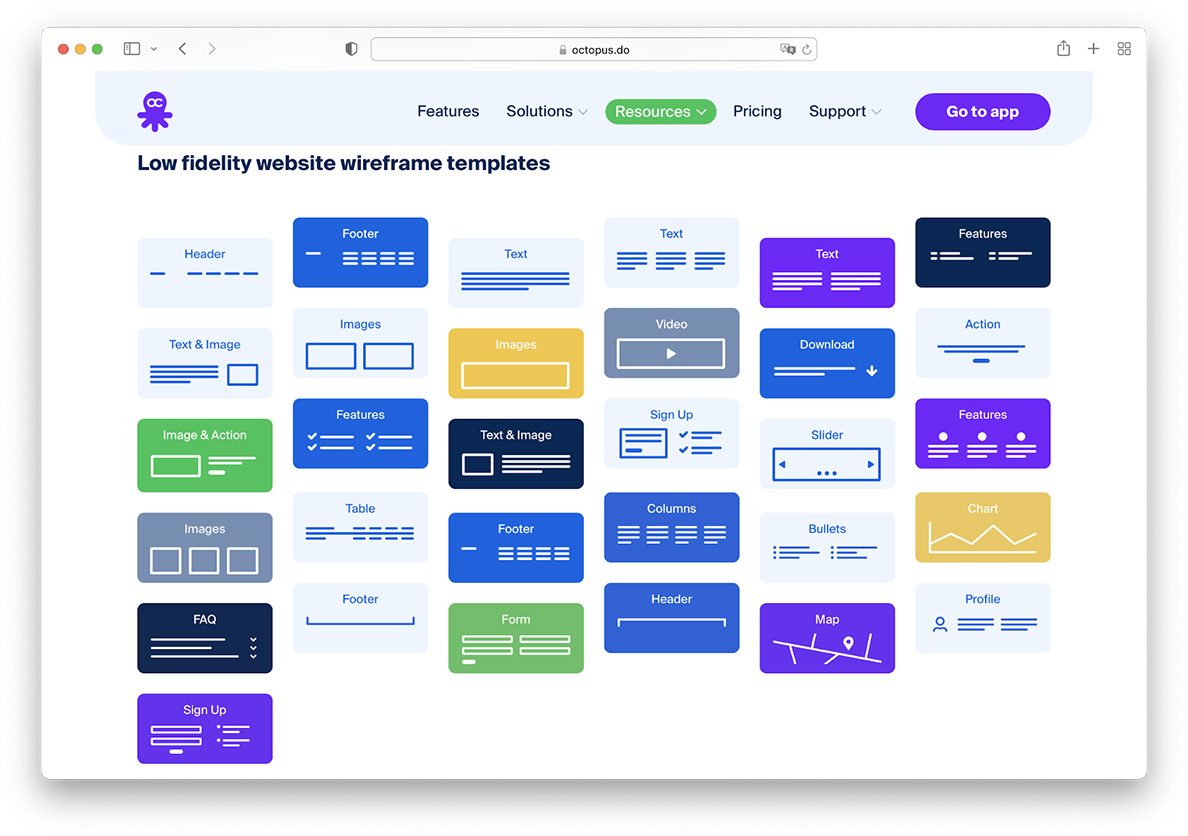Pick the purple Text template card

pos(827,273)
